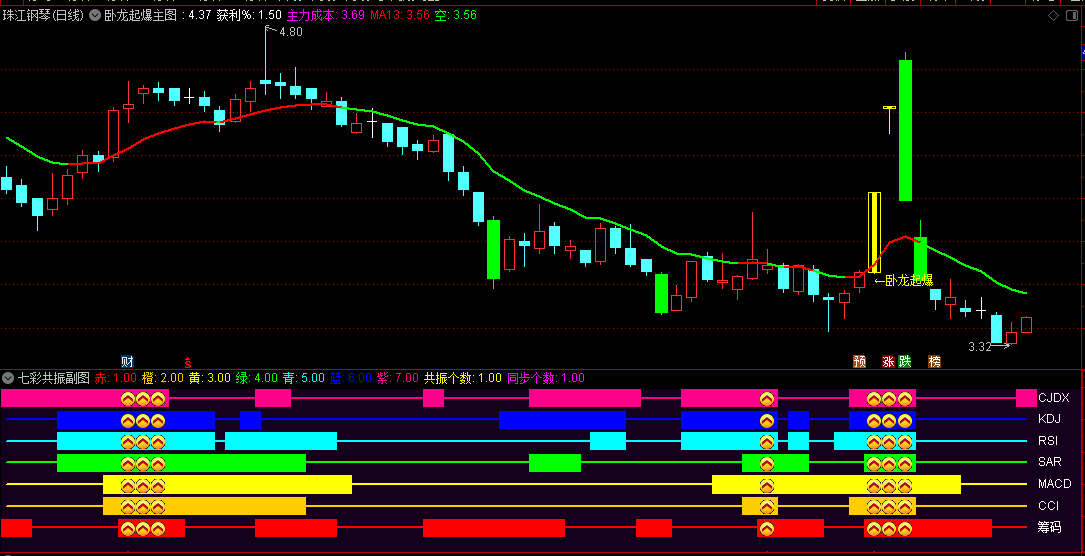The width and height of the screenshot is (1085, 556).
Task: Open the 涨 marker at chart bottom
Action: pos(888,362)
